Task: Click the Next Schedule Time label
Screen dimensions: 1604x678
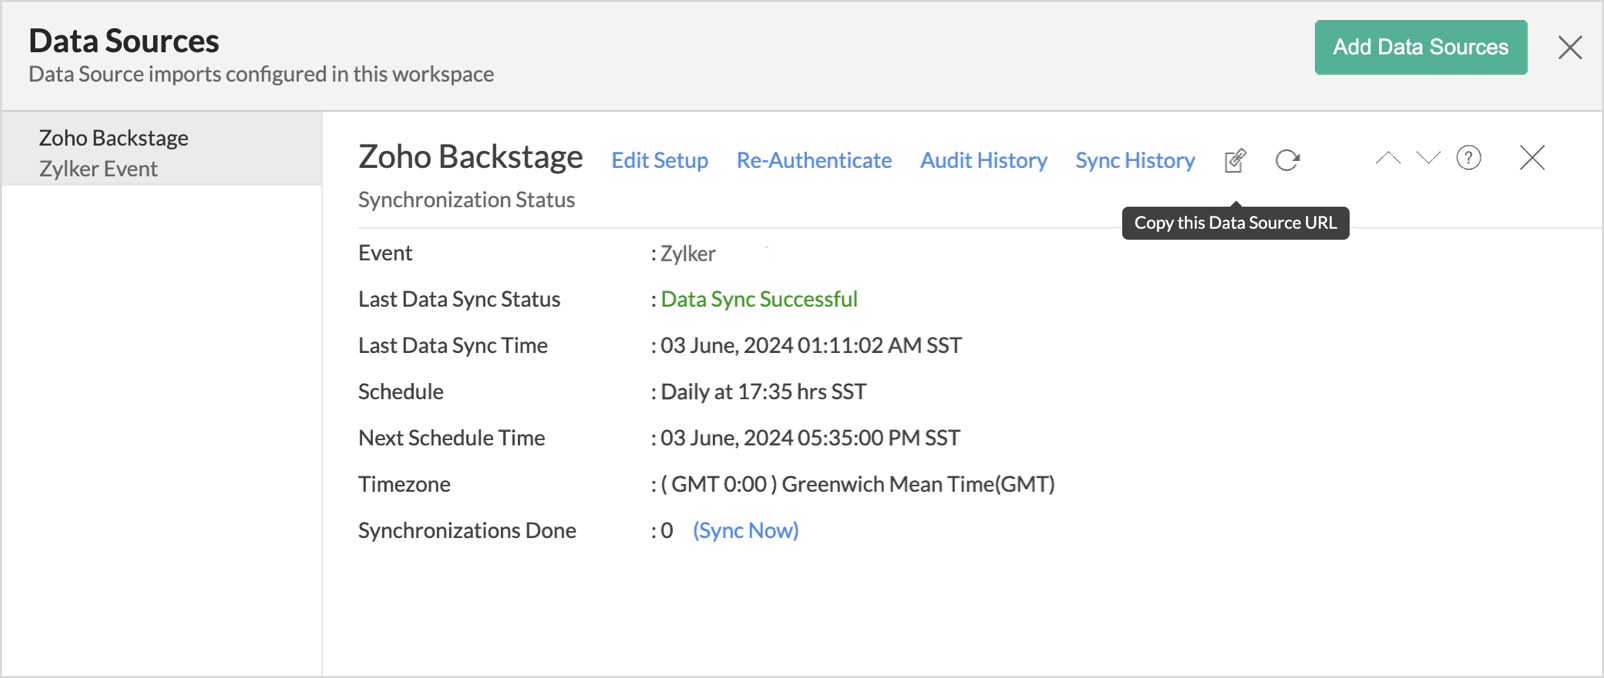Action: [452, 437]
